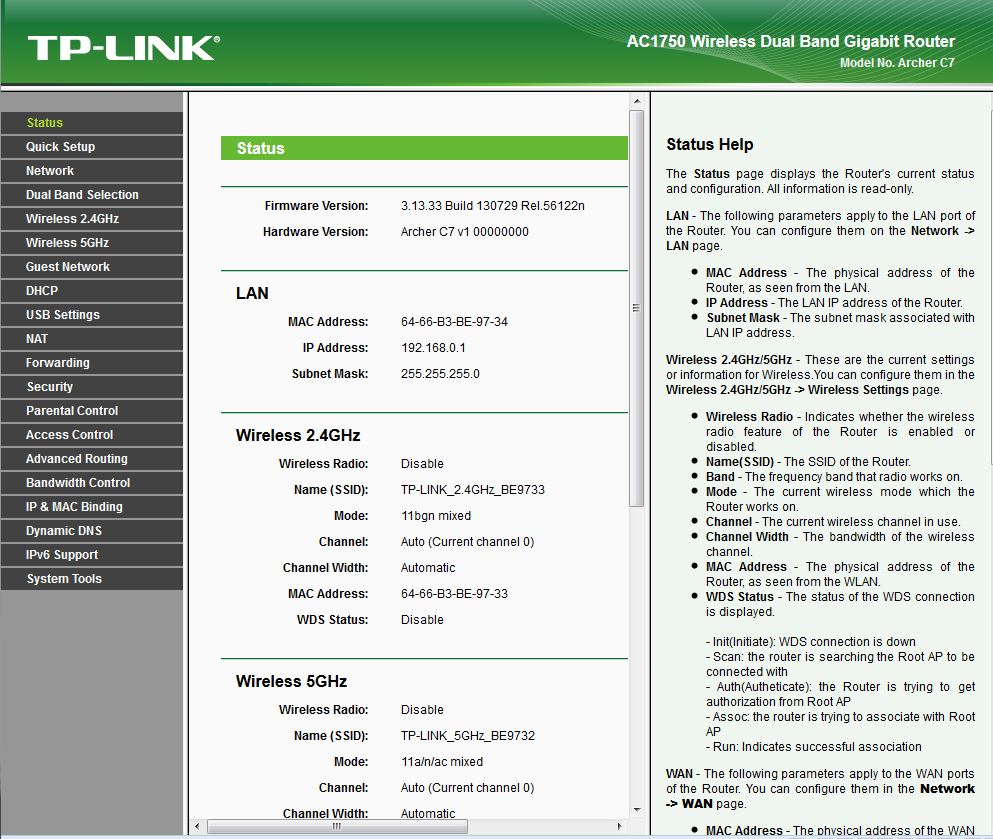The height and width of the screenshot is (839, 993).
Task: Click SSID TP-LINK_2.4GHz_BE9733
Action: [472, 489]
